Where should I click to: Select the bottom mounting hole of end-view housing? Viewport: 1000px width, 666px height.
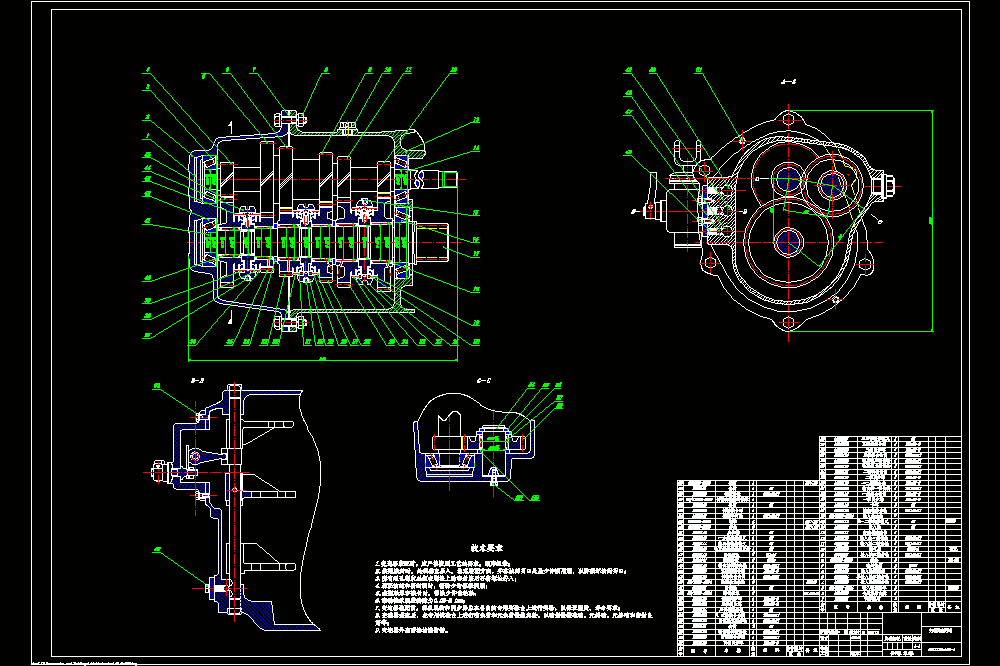coord(788,323)
